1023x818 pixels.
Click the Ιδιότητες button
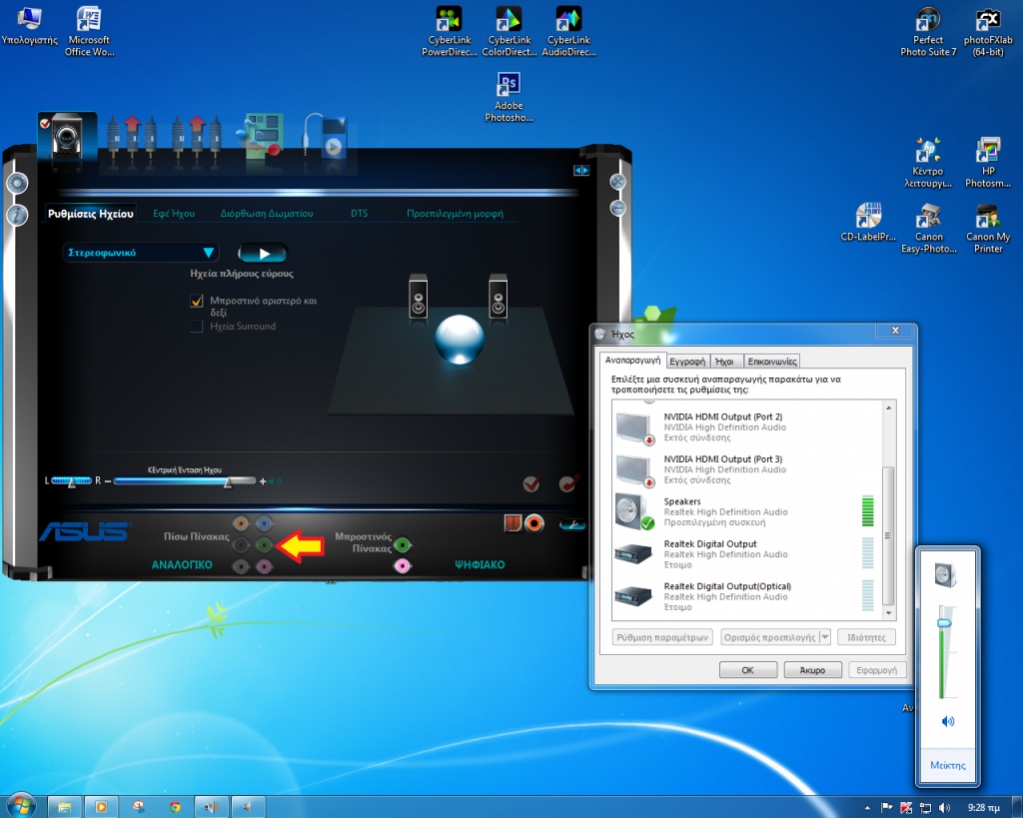point(866,637)
